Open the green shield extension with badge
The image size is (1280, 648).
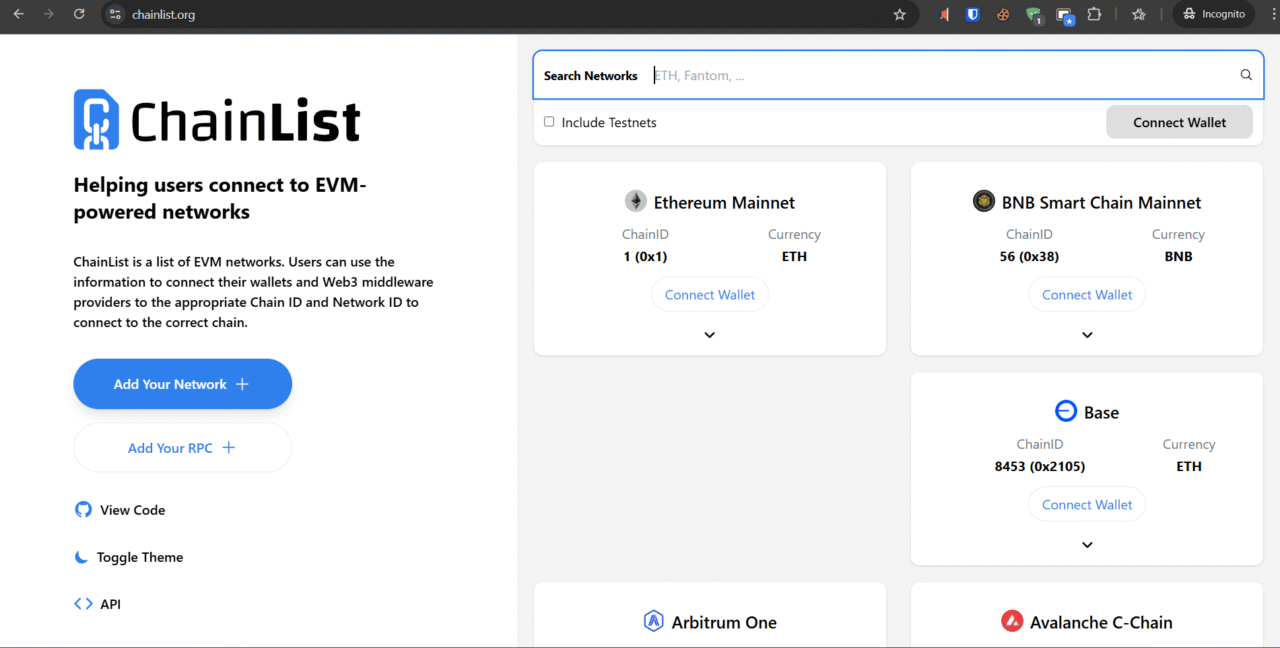coord(1034,15)
